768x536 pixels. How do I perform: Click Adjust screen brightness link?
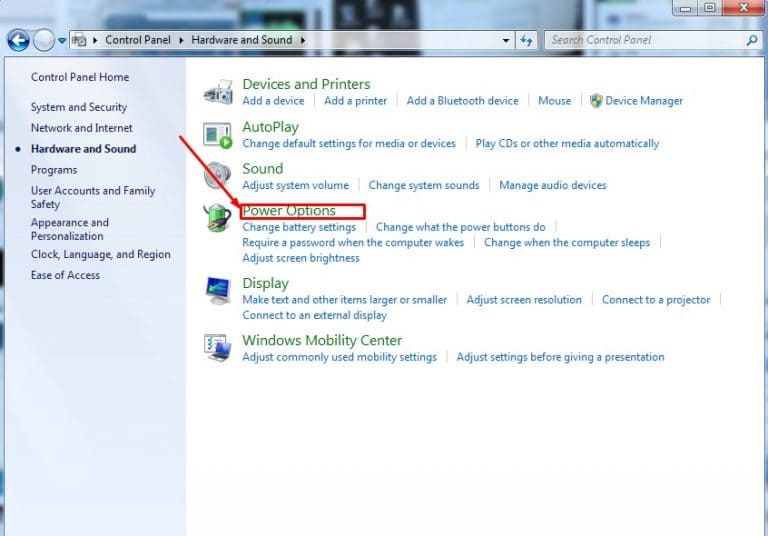point(301,258)
